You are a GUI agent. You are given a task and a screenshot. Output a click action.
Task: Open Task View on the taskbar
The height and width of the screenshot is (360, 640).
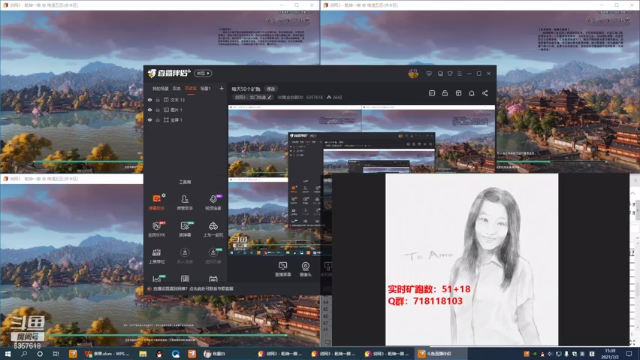pyautogui.click(x=56, y=354)
